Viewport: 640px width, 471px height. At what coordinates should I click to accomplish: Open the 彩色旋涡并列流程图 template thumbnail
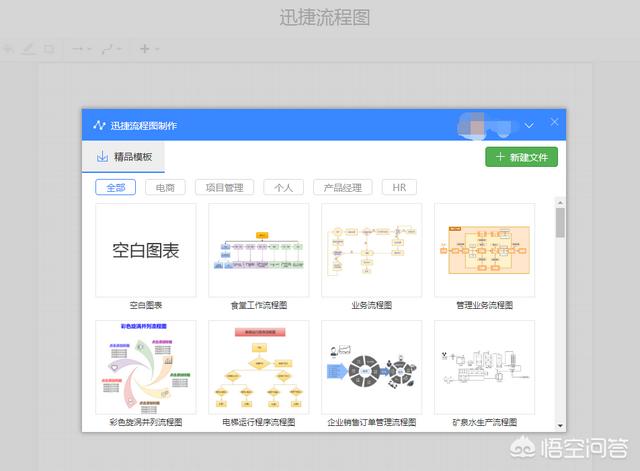pos(146,367)
